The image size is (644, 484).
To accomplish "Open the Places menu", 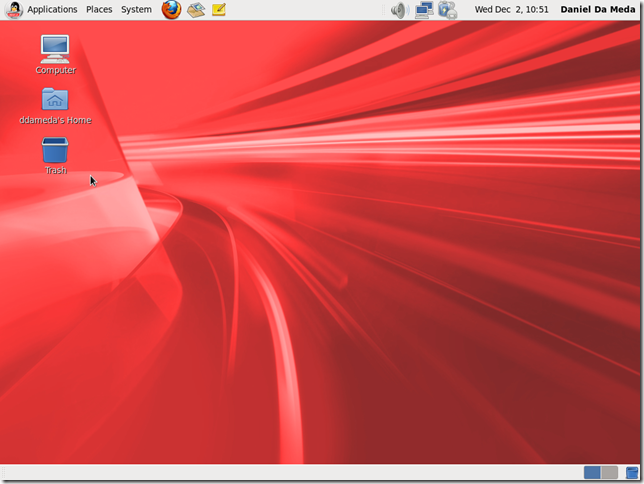I will 99,9.
